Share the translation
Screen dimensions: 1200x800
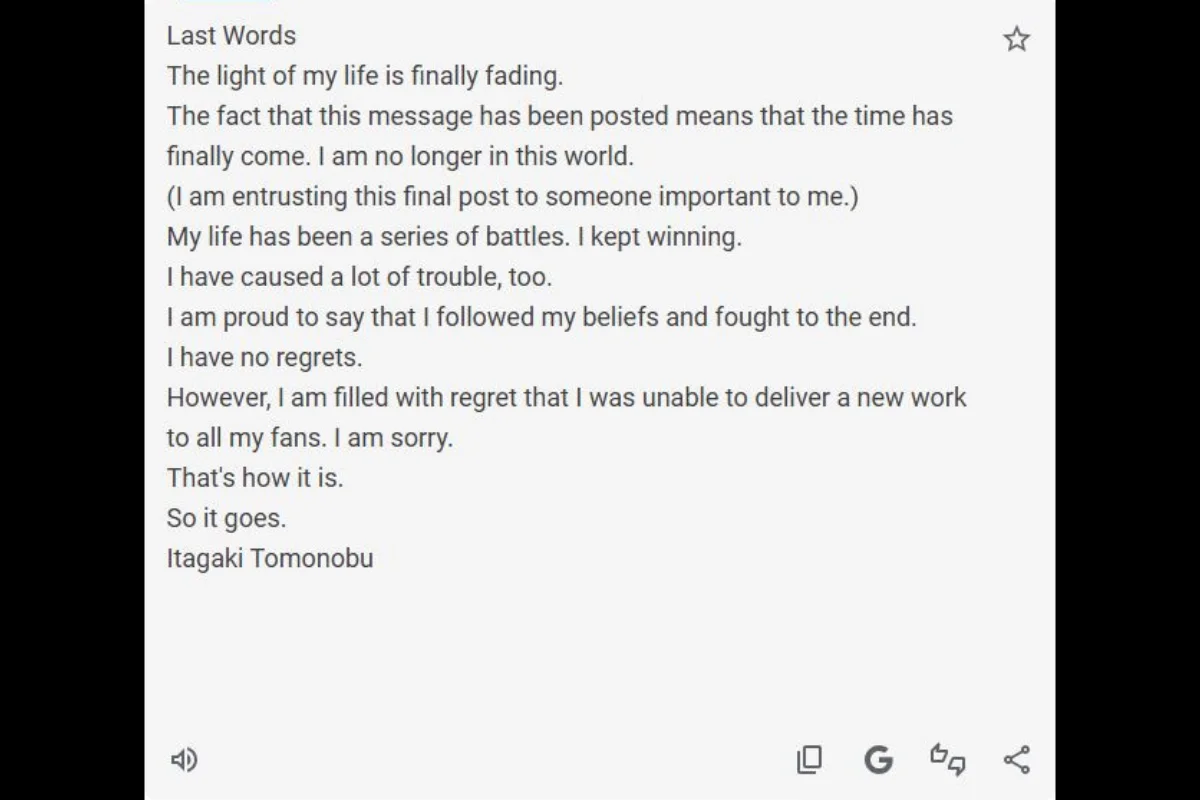1016,760
